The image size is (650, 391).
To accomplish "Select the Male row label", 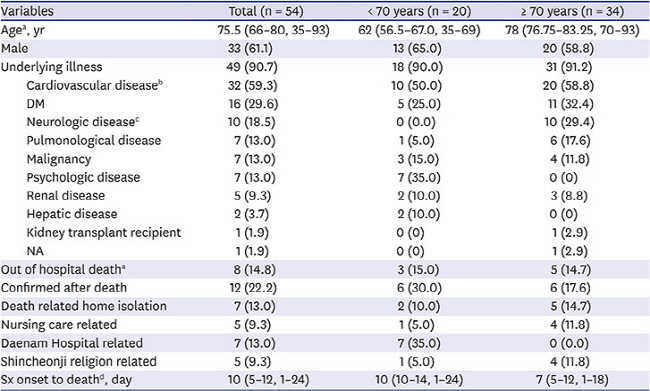I will [15, 49].
